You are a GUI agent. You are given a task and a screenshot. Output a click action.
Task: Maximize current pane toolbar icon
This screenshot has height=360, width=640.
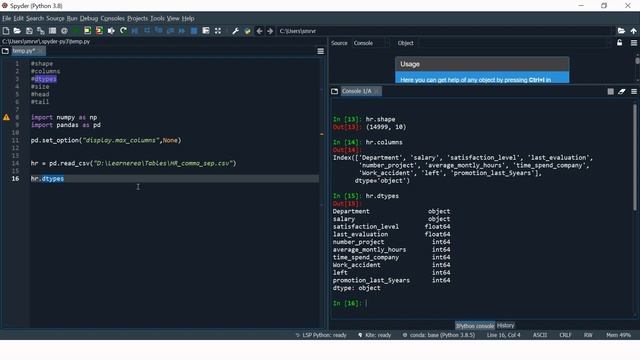[x=206, y=31]
